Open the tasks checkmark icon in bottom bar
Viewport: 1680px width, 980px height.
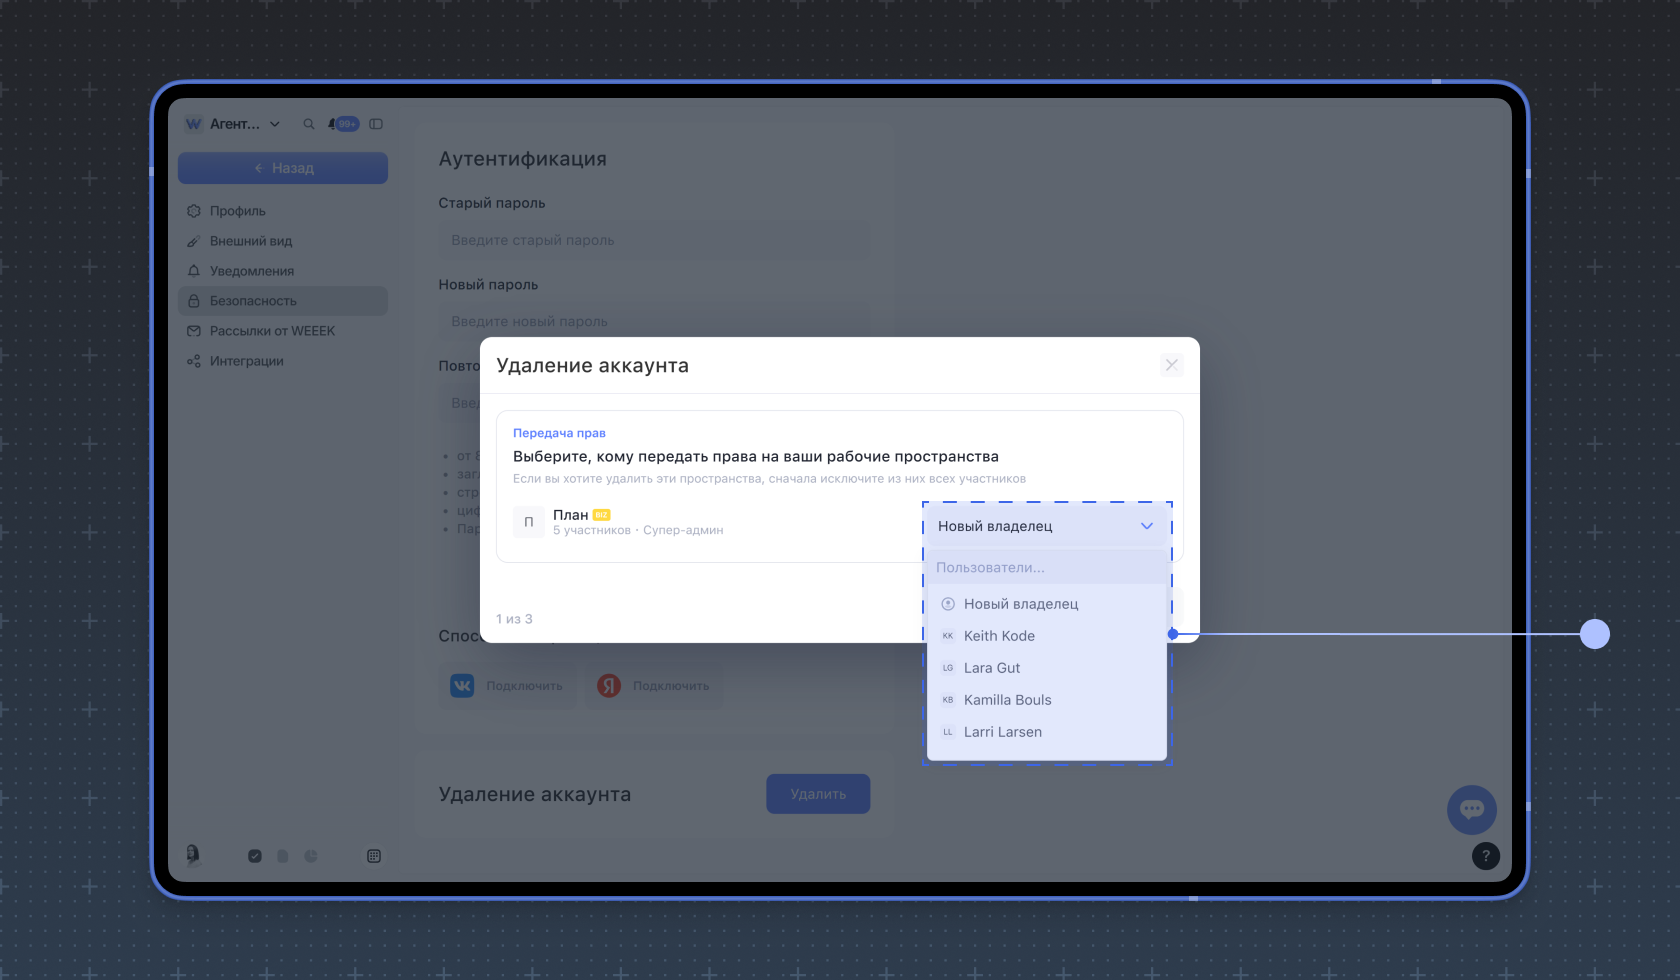(255, 856)
